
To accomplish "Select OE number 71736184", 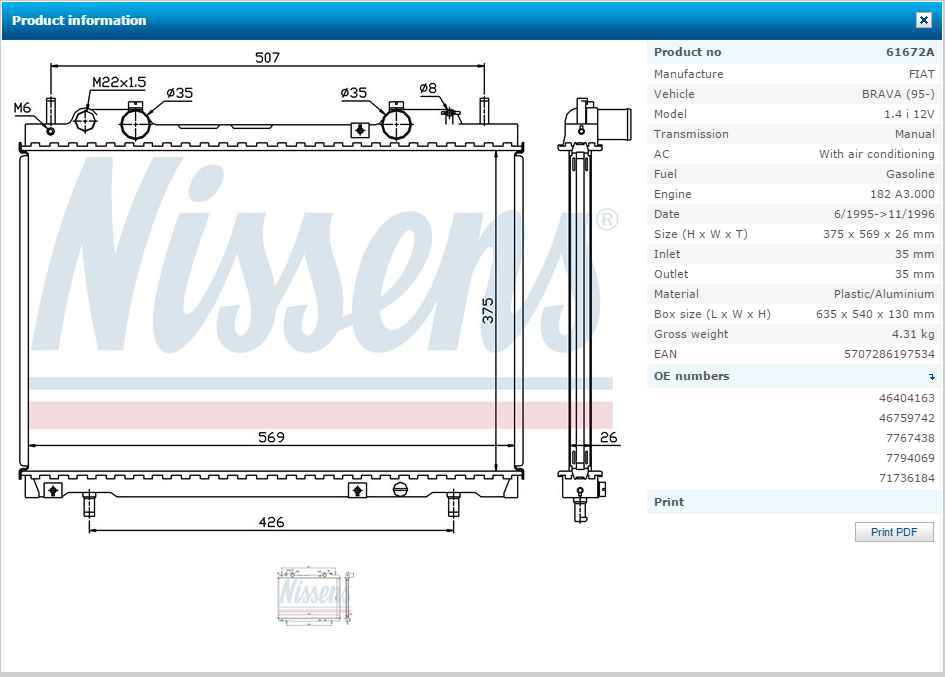I will click(906, 477).
